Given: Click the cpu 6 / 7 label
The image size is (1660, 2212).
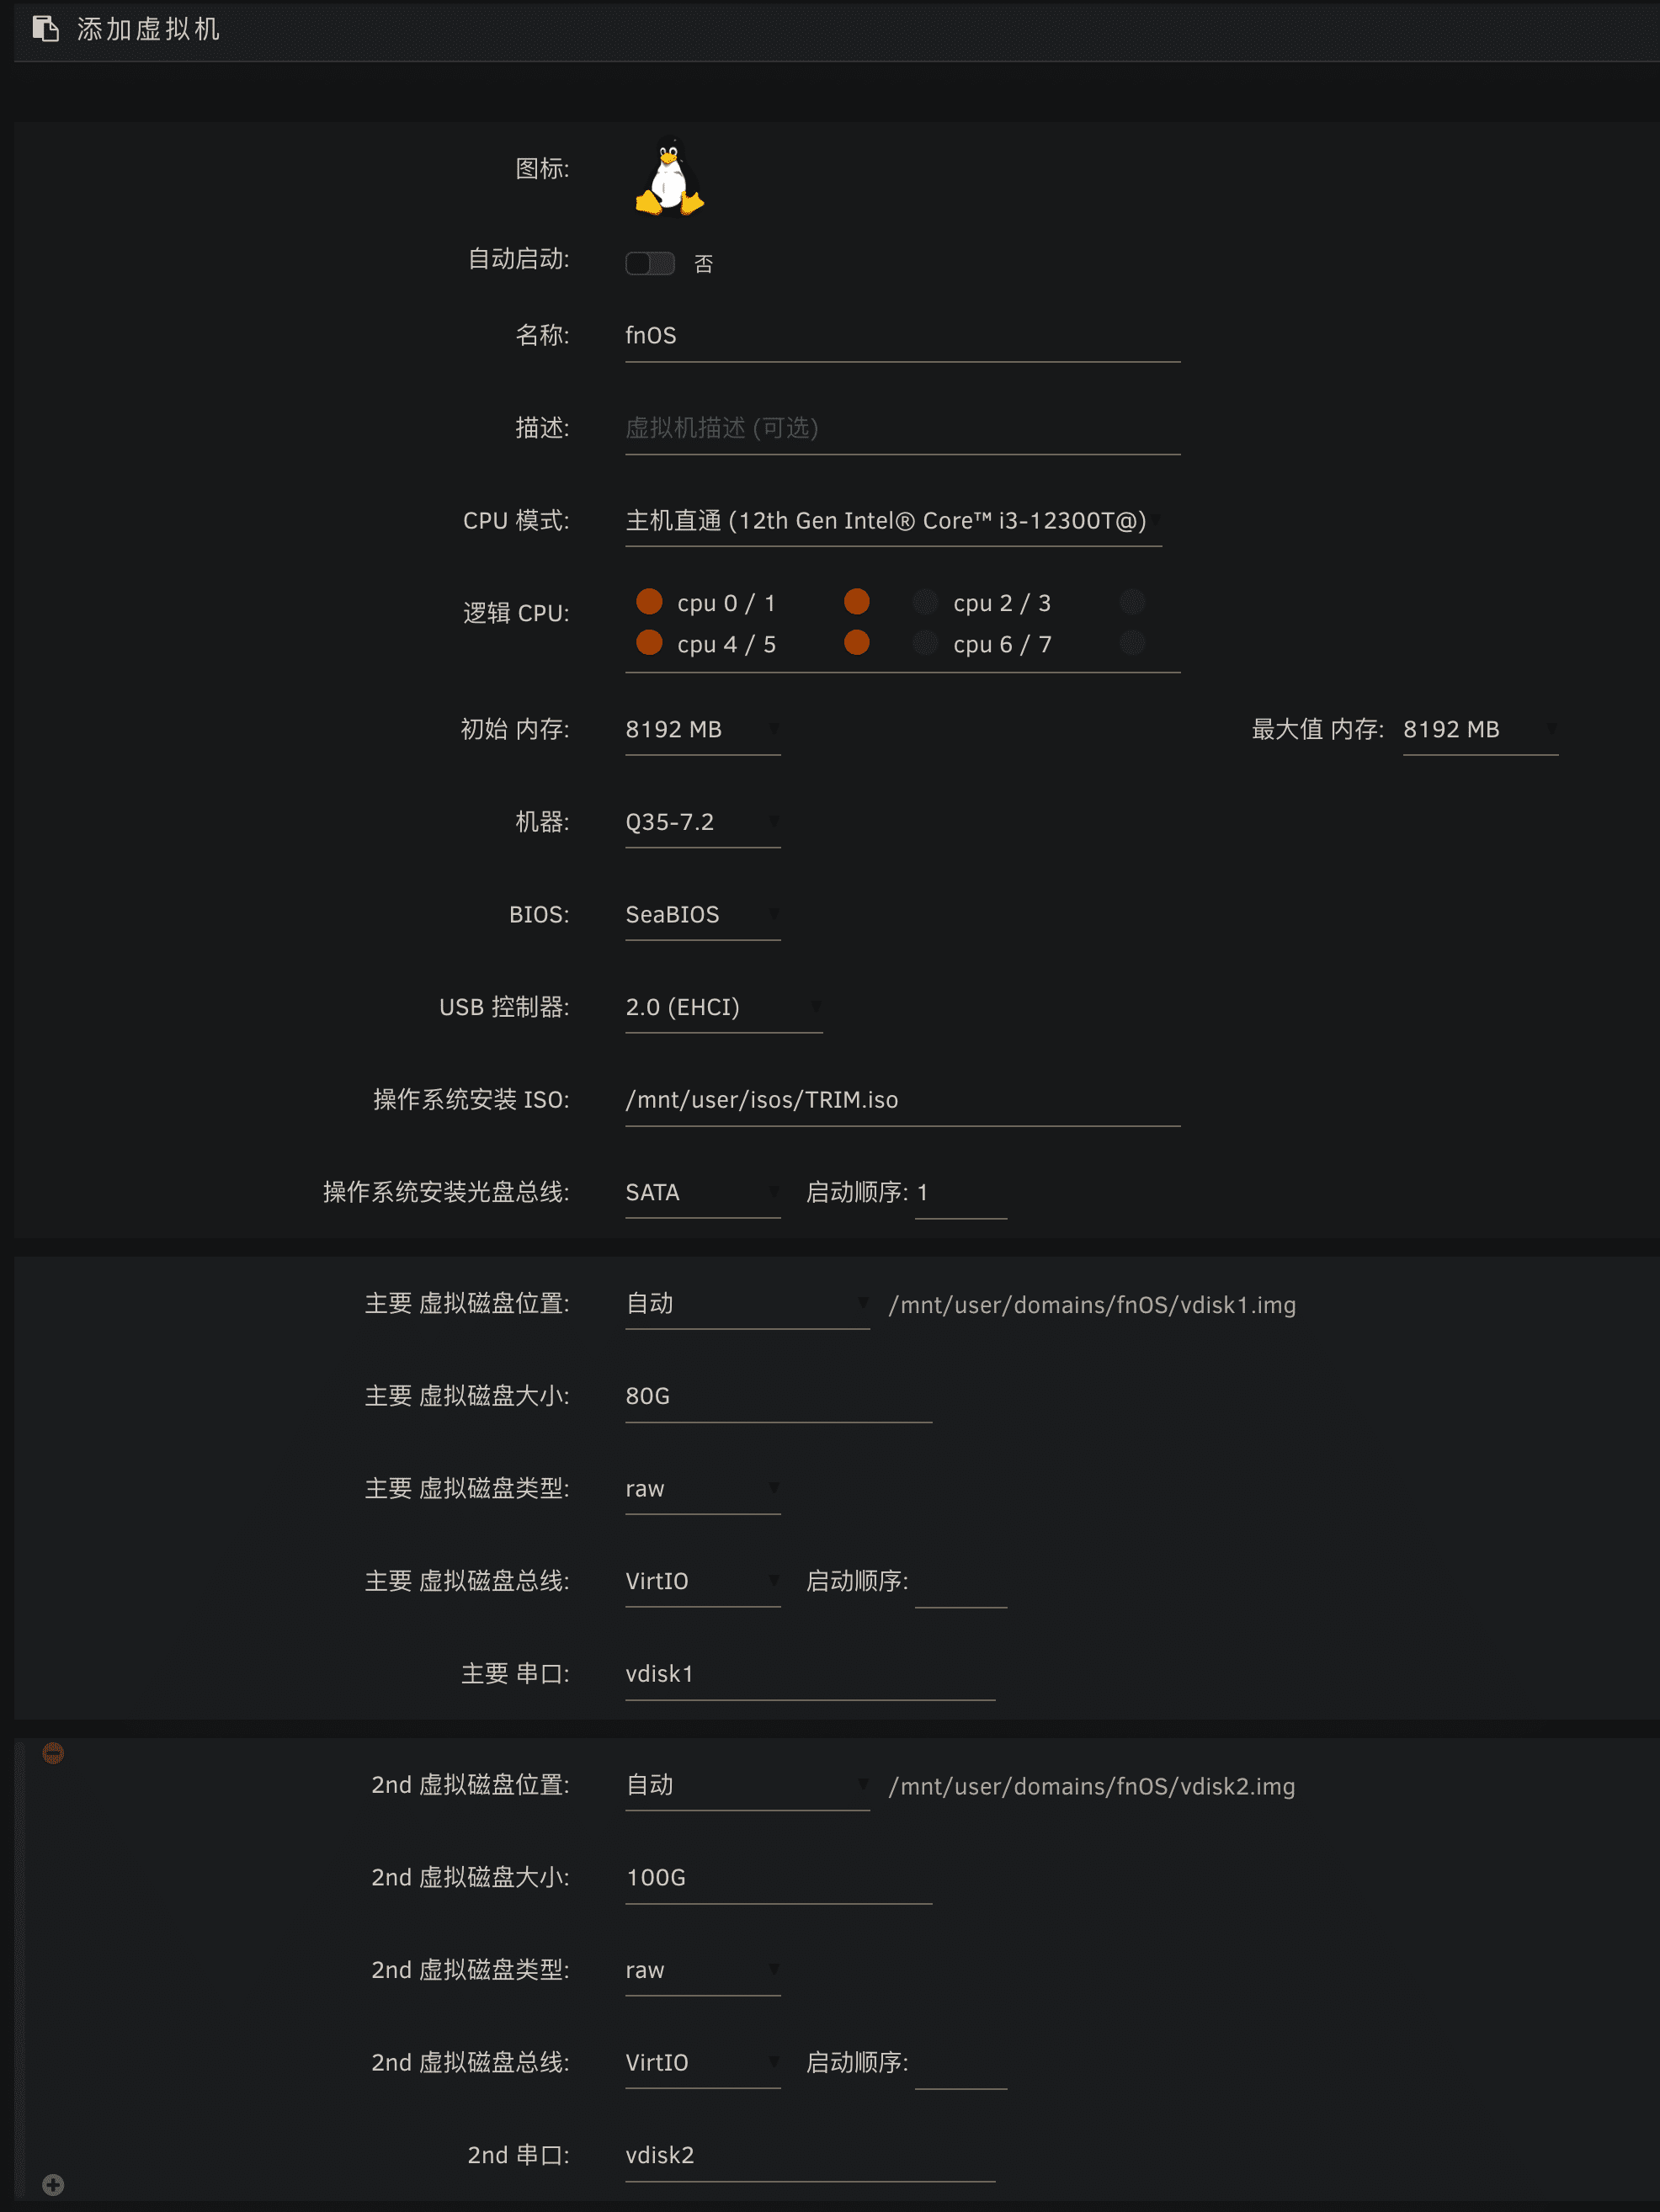Looking at the screenshot, I should pyautogui.click(x=1002, y=645).
